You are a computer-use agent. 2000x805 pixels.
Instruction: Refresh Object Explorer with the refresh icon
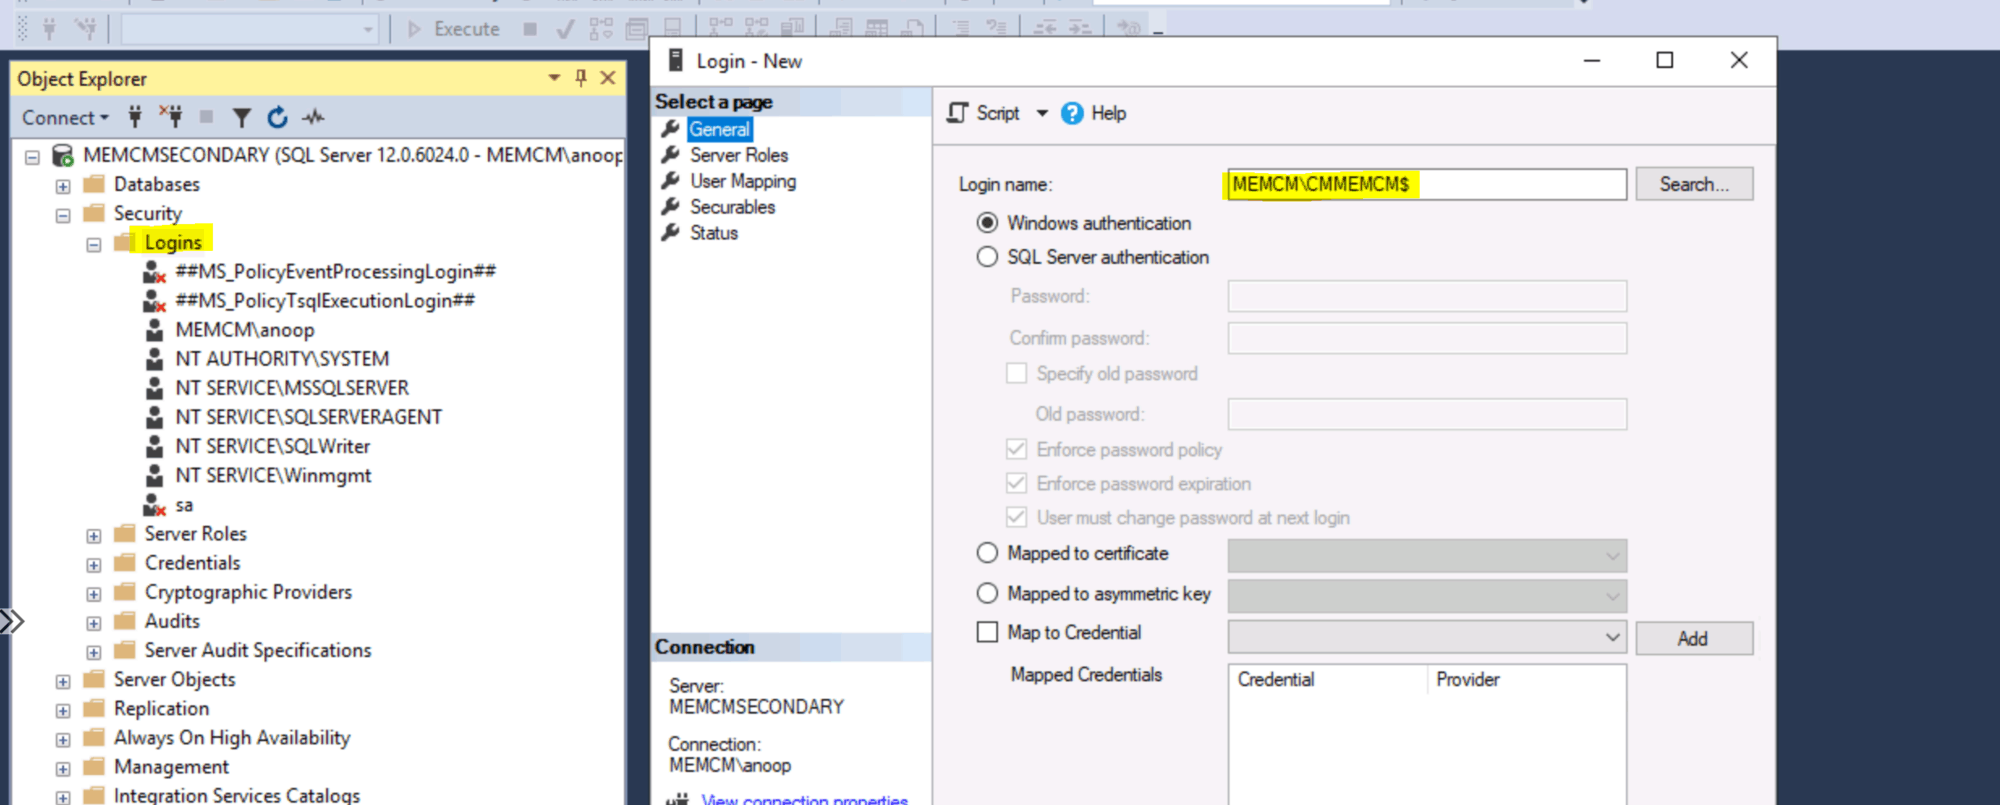click(x=277, y=117)
